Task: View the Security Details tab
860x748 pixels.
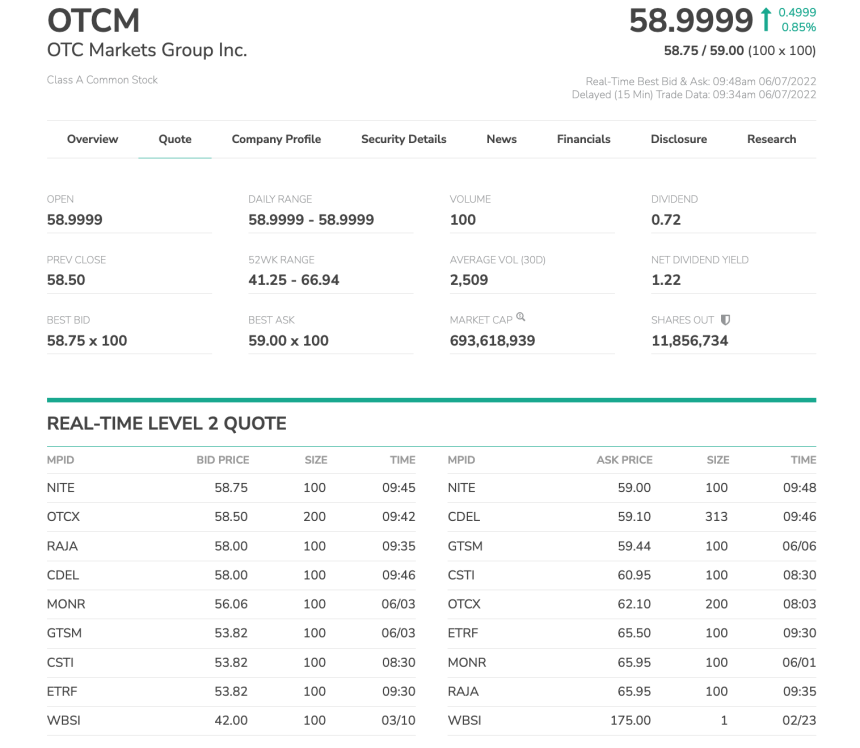Action: click(403, 139)
